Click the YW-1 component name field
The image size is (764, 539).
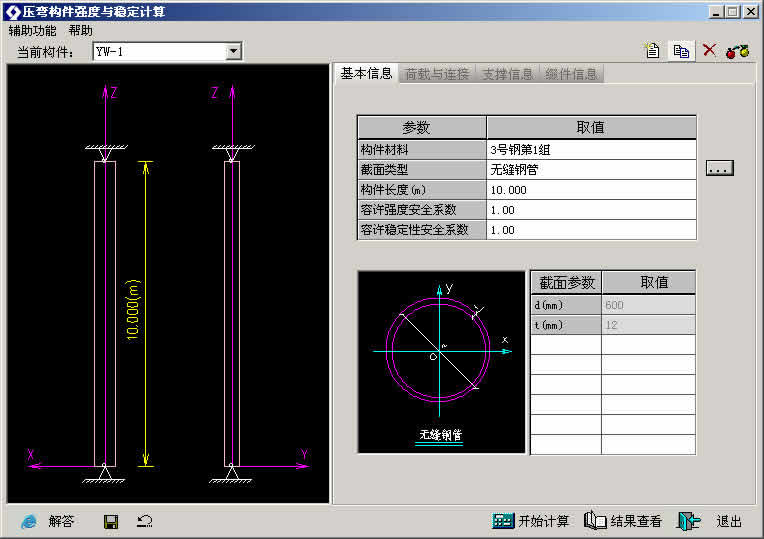(x=160, y=51)
